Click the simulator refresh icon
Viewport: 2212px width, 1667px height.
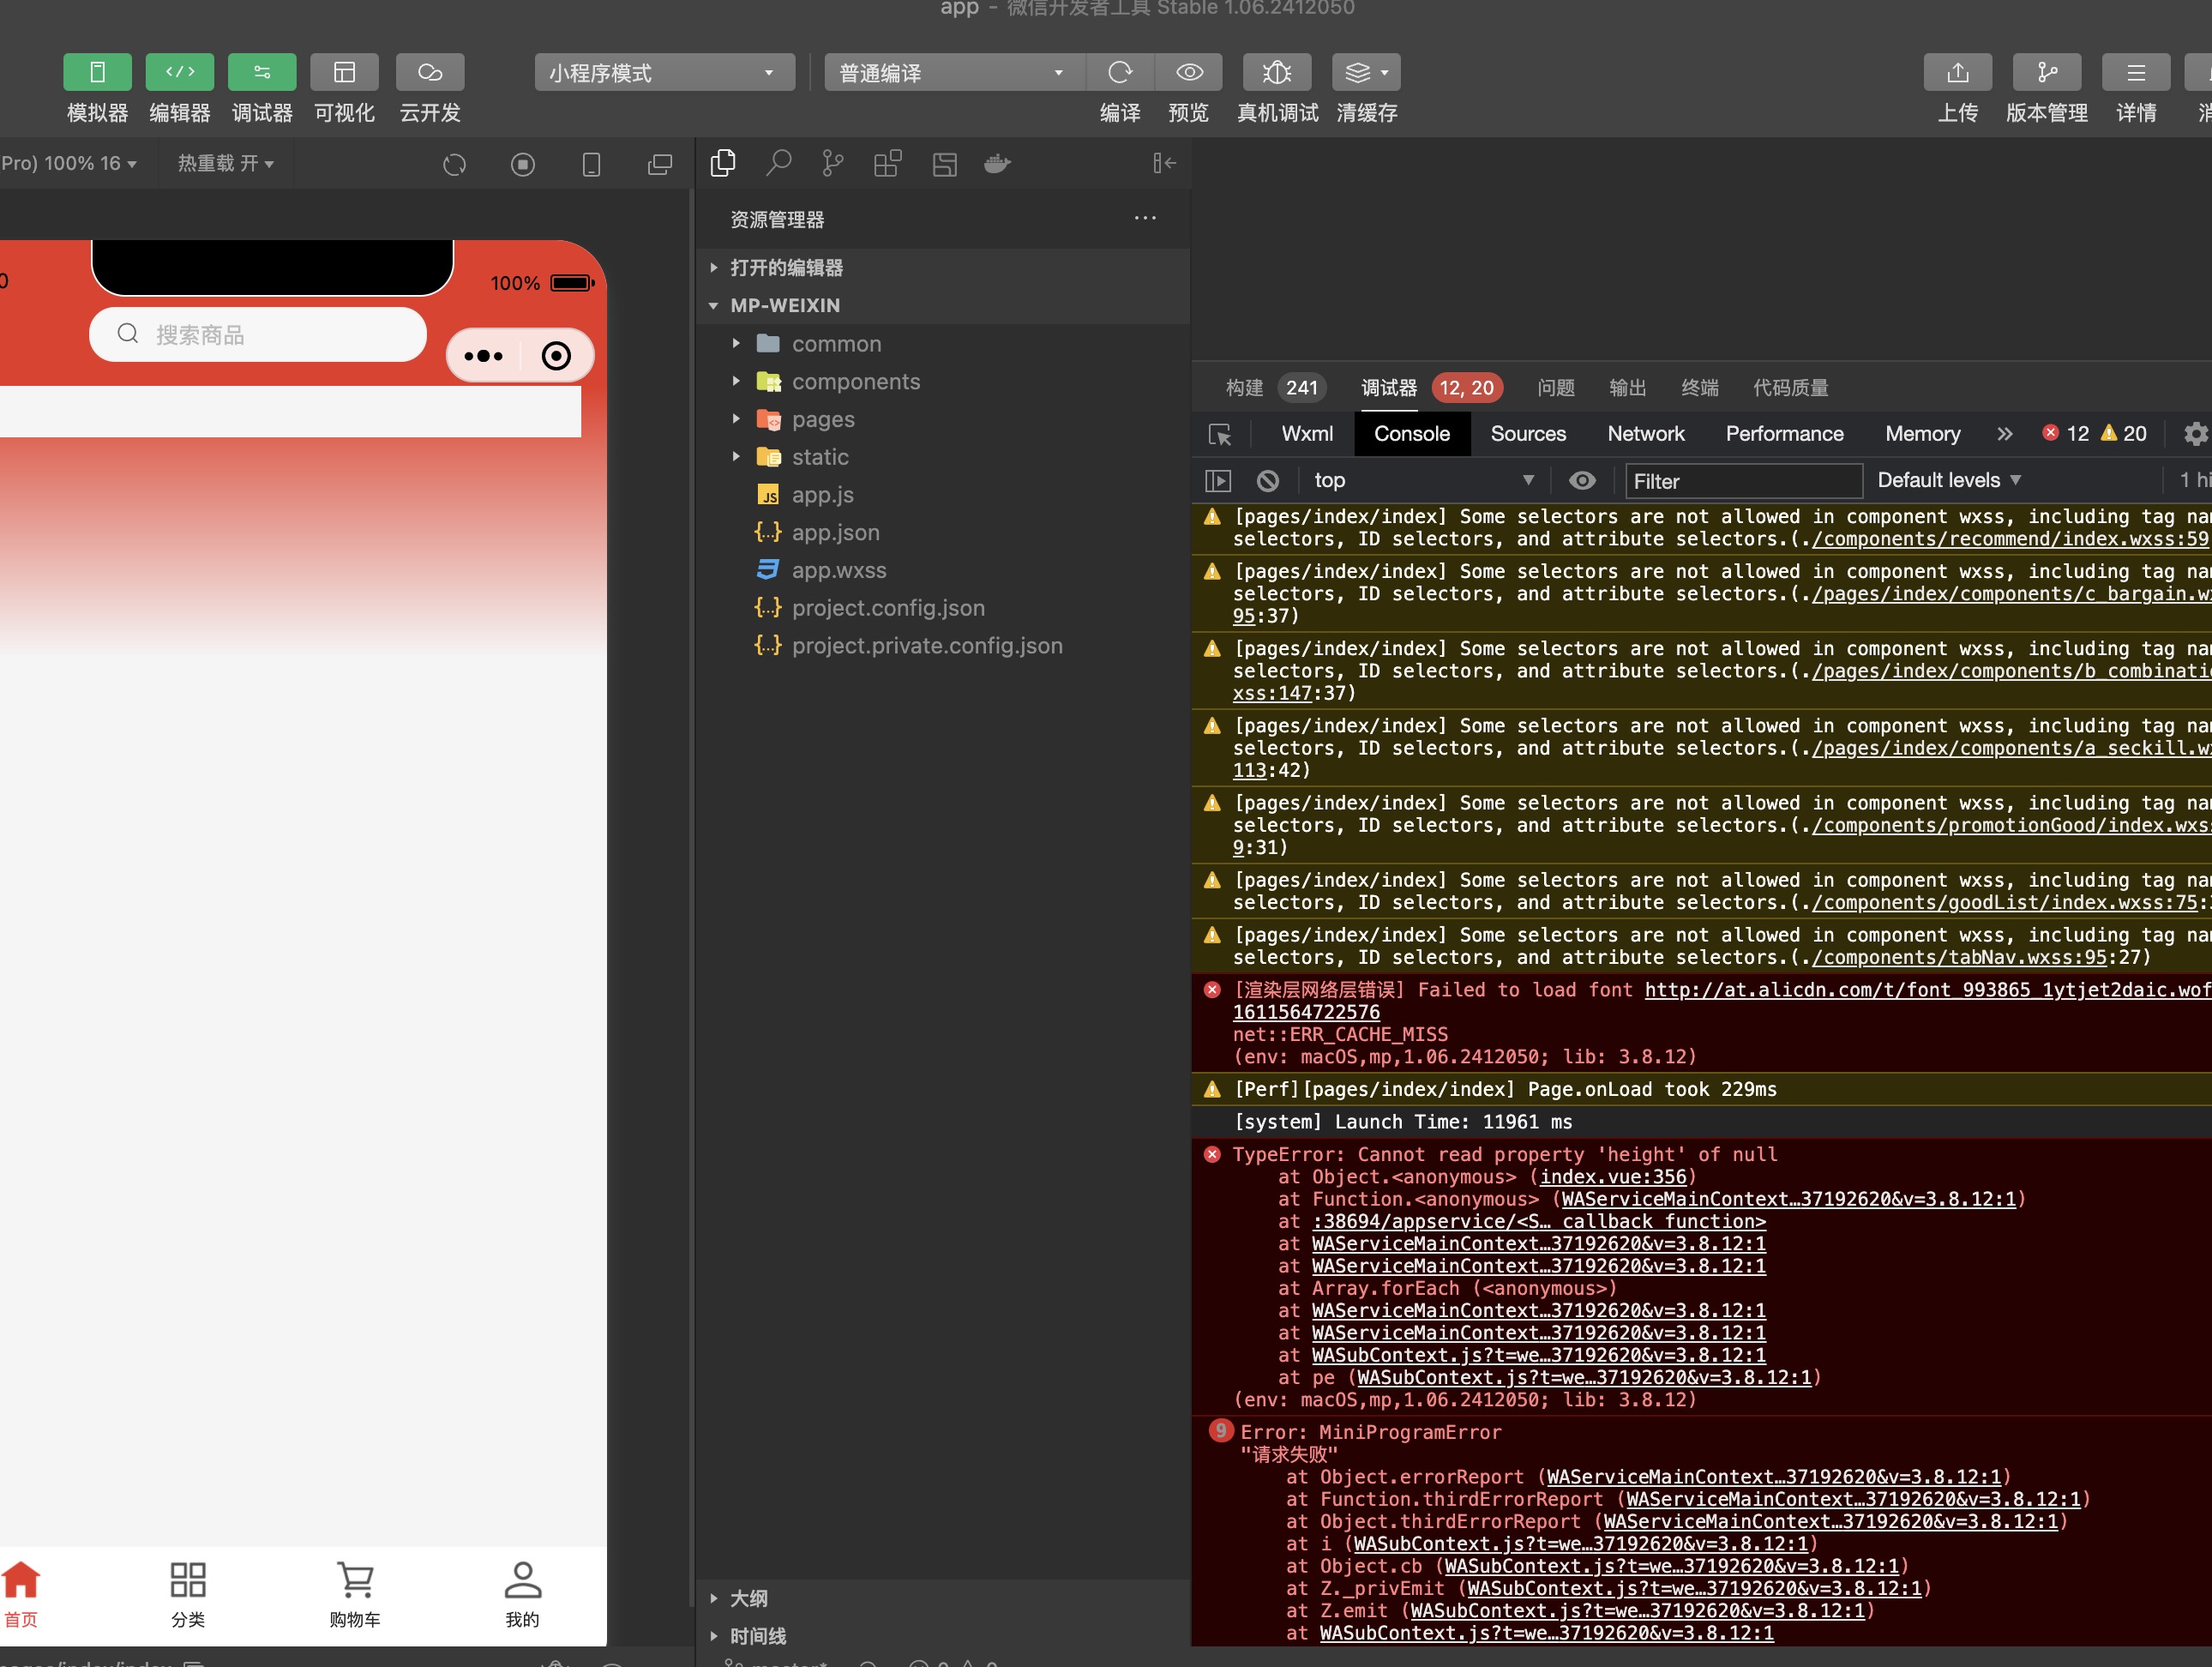point(455,164)
